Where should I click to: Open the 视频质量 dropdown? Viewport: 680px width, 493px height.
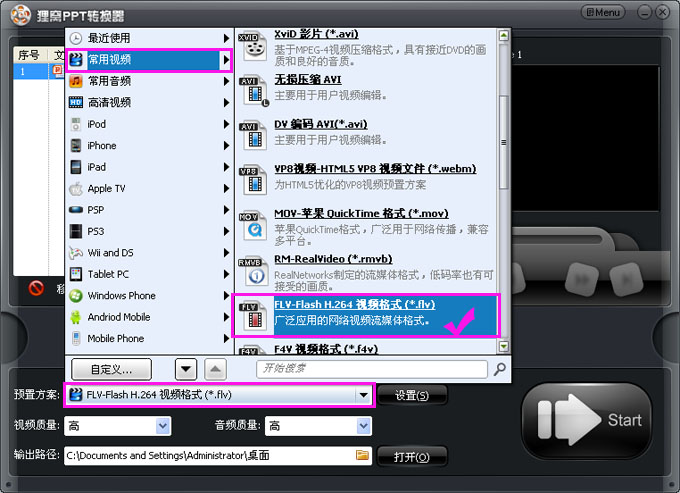163,426
